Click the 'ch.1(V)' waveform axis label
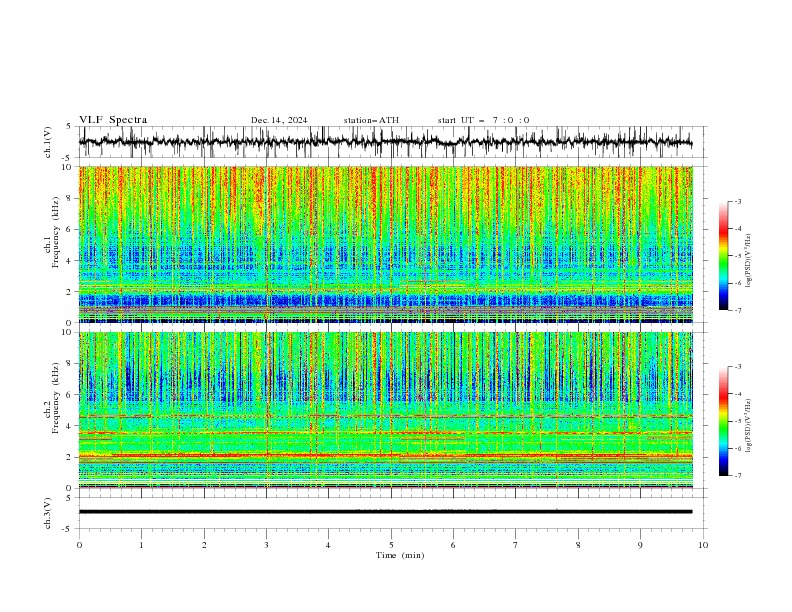The image size is (792, 612). click(48, 142)
